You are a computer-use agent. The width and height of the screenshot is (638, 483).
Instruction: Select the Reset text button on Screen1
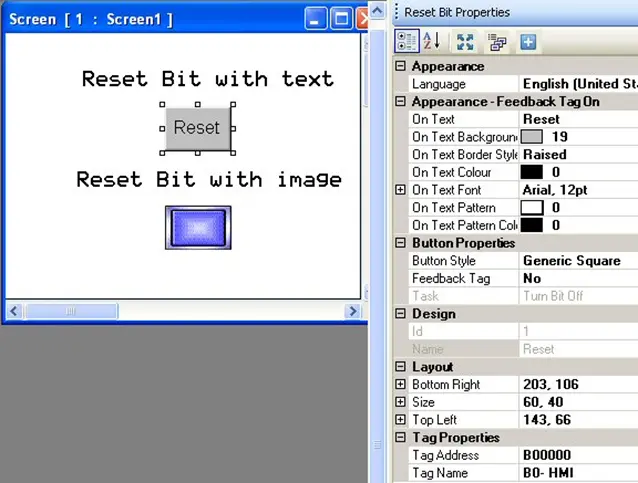198,128
